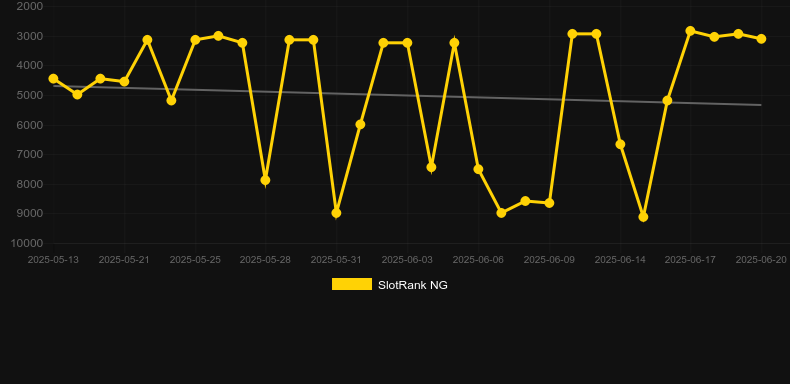Viewport: 790px width, 384px height.
Task: Click the 5000 y-axis label
Action: coord(30,95)
